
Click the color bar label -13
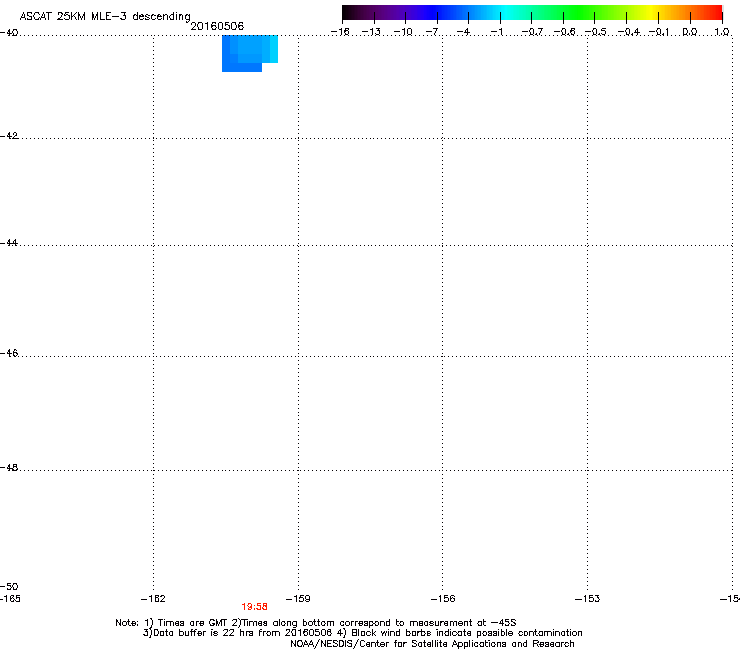tap(371, 32)
